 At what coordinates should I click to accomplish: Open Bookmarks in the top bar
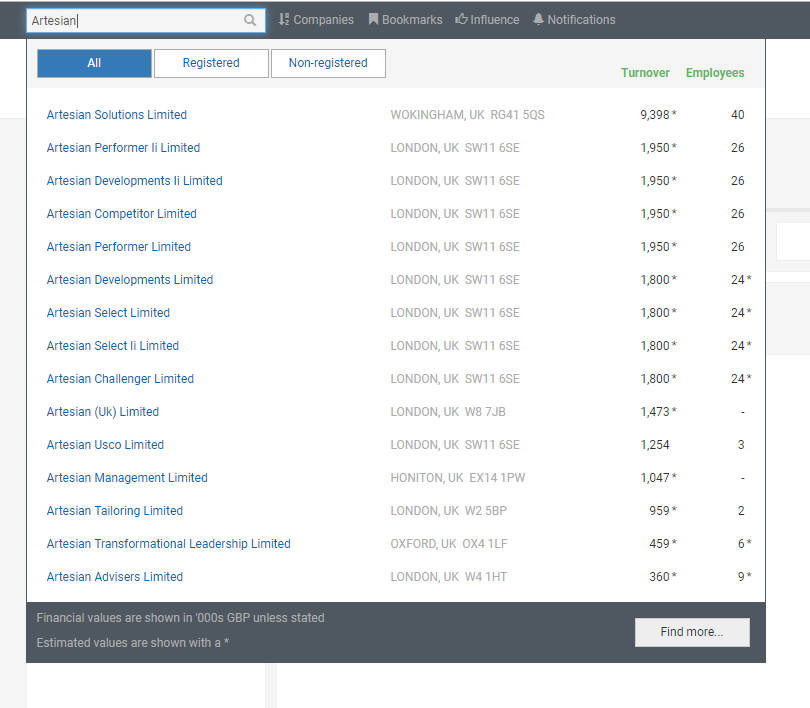tap(405, 20)
